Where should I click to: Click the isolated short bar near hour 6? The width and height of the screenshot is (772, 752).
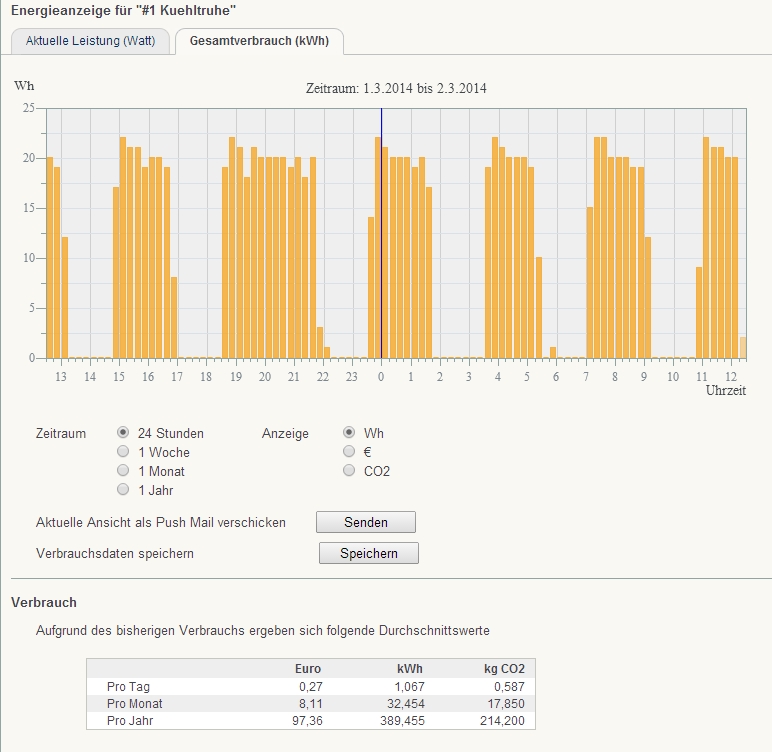553,352
